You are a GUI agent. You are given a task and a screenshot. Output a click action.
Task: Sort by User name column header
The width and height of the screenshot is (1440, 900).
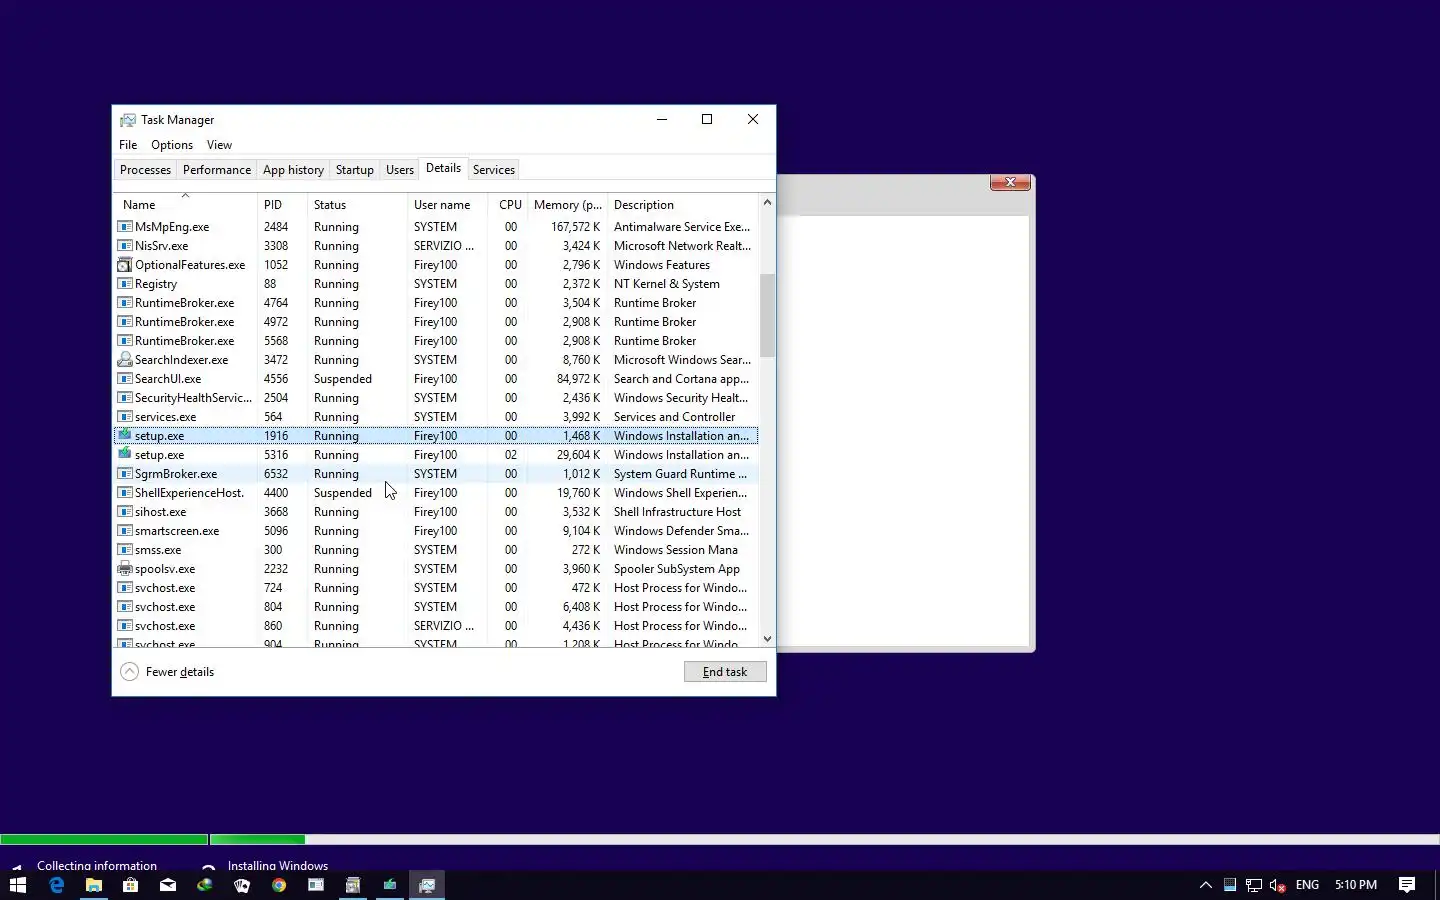447,204
